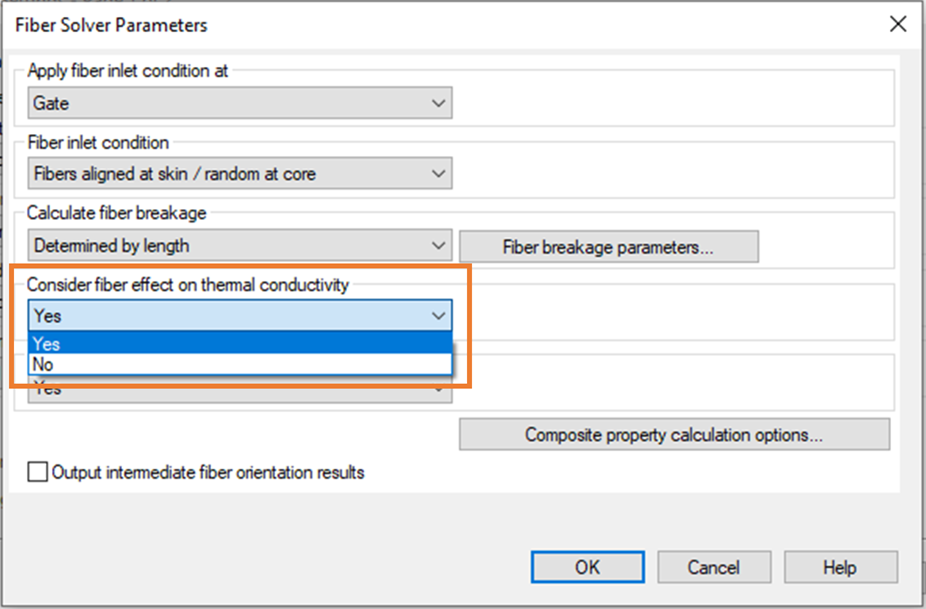The height and width of the screenshot is (609, 926).
Task: Open the 'Apply fiber inlet condition at' combo box
Action: click(x=239, y=103)
